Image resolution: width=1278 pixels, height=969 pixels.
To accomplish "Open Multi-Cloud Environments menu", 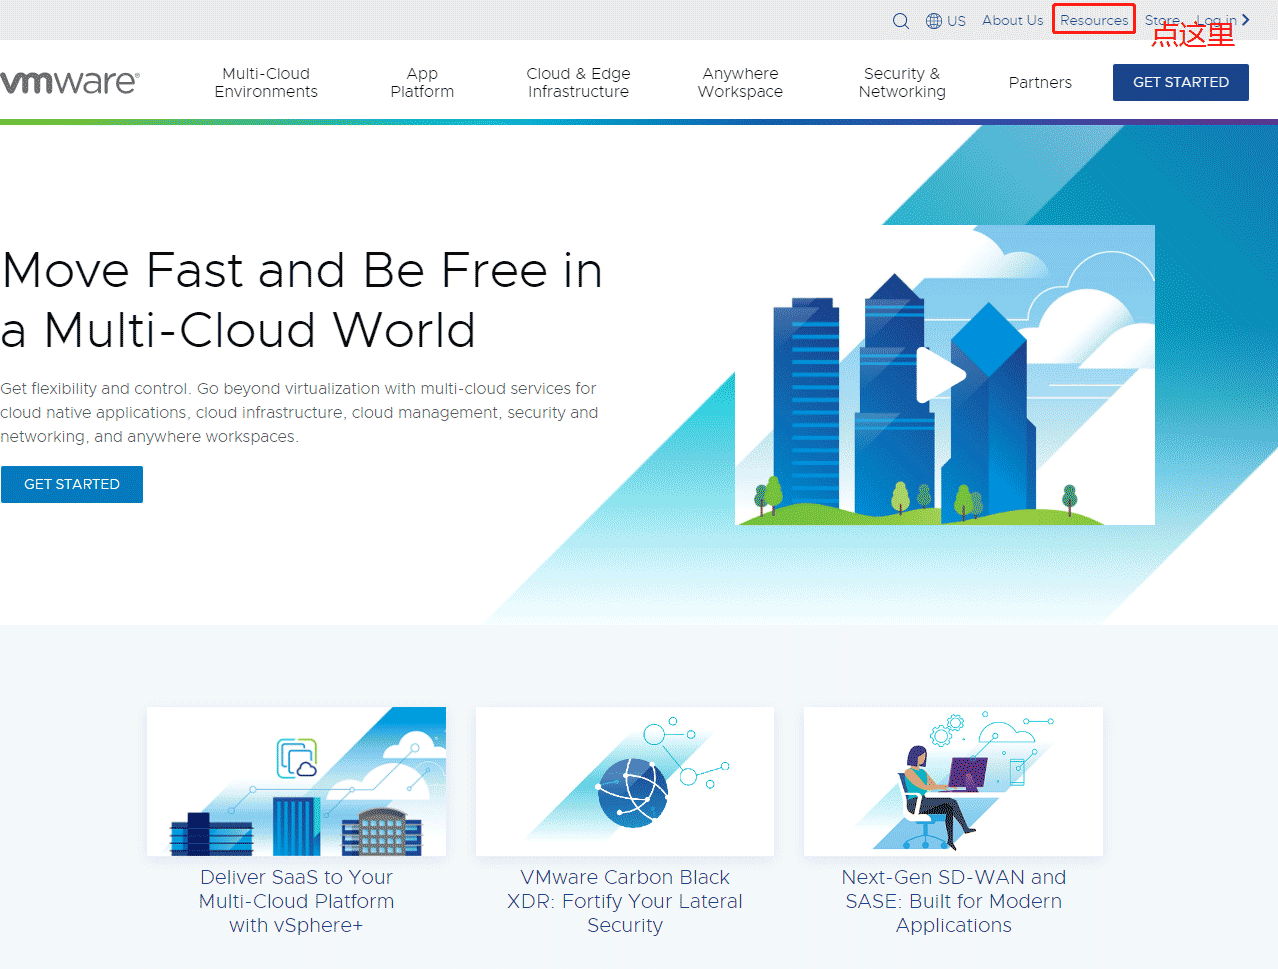I will (x=266, y=82).
